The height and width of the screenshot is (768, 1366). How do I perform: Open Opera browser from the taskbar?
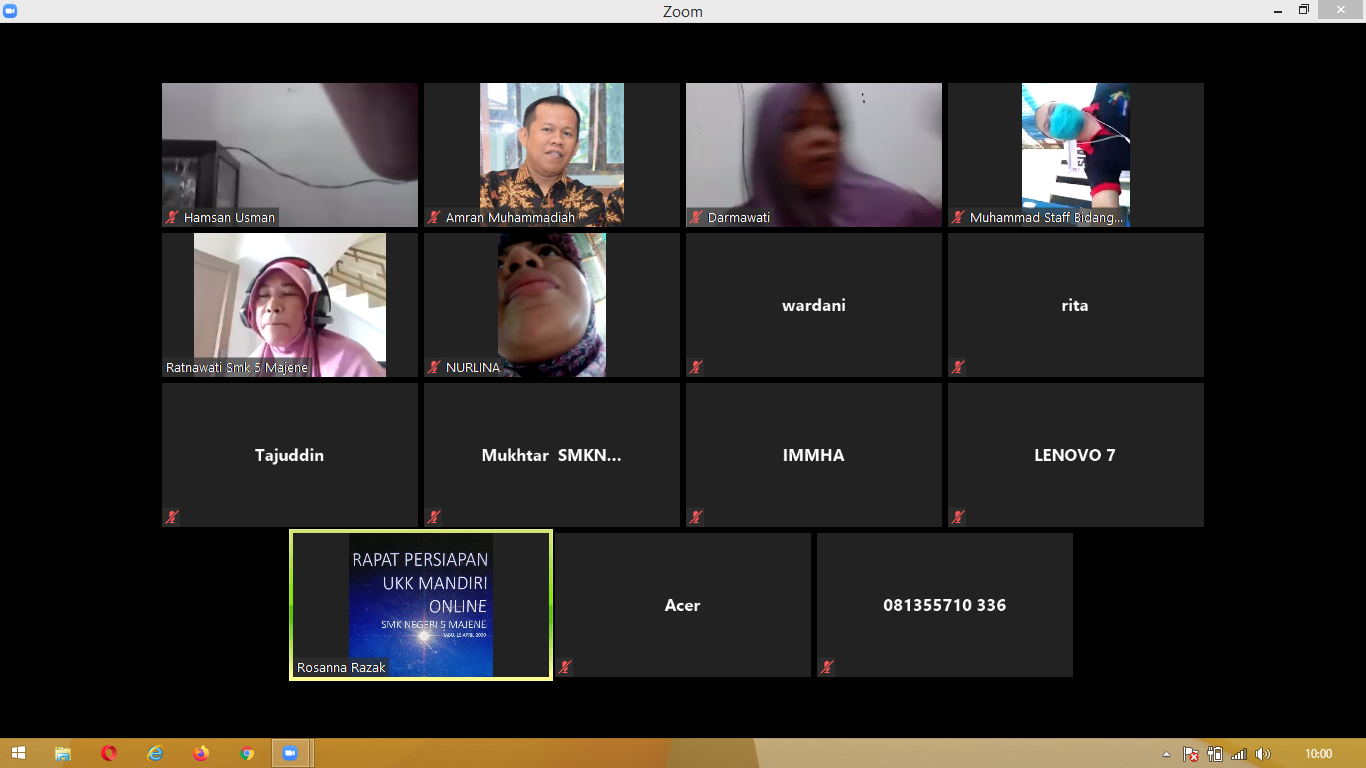109,753
